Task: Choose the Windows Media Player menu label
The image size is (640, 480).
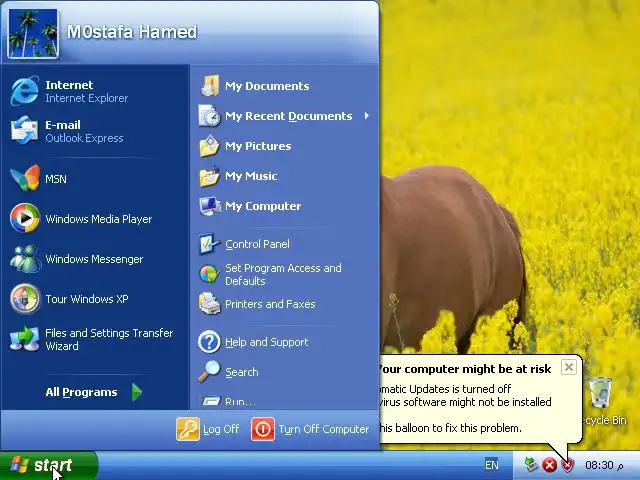Action: tap(99, 219)
